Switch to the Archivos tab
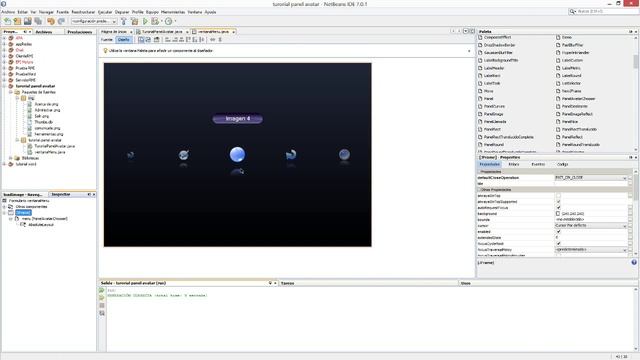Screen dimensions: 640x360 44,32
